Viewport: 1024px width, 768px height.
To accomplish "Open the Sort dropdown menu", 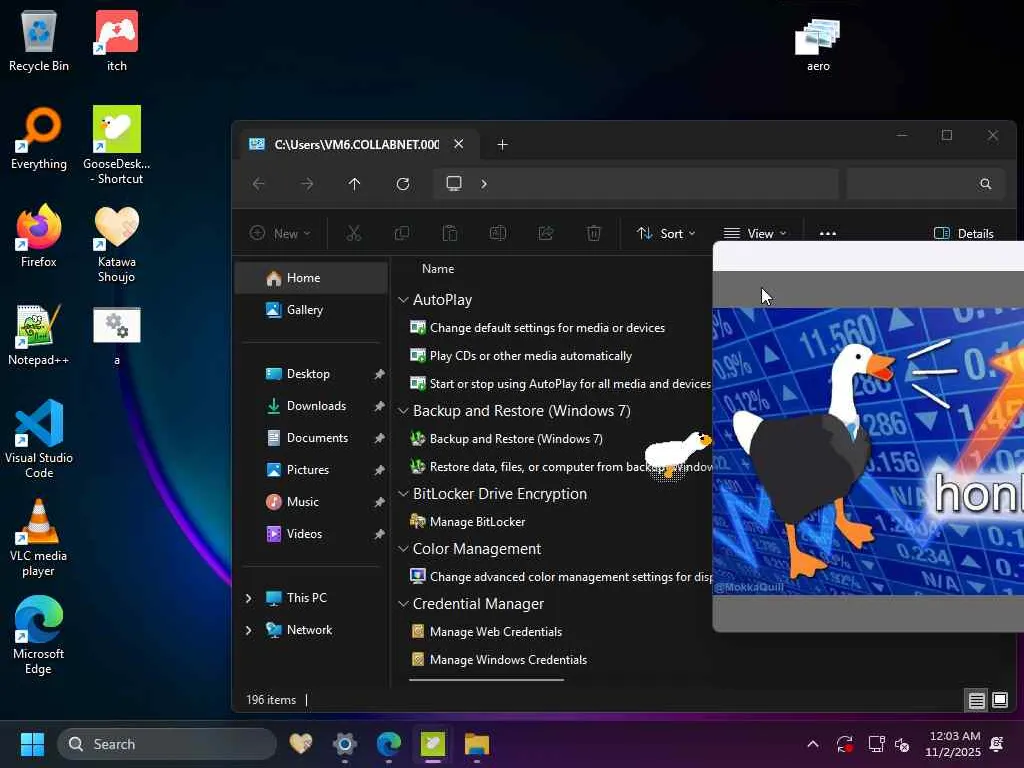I will tap(666, 233).
